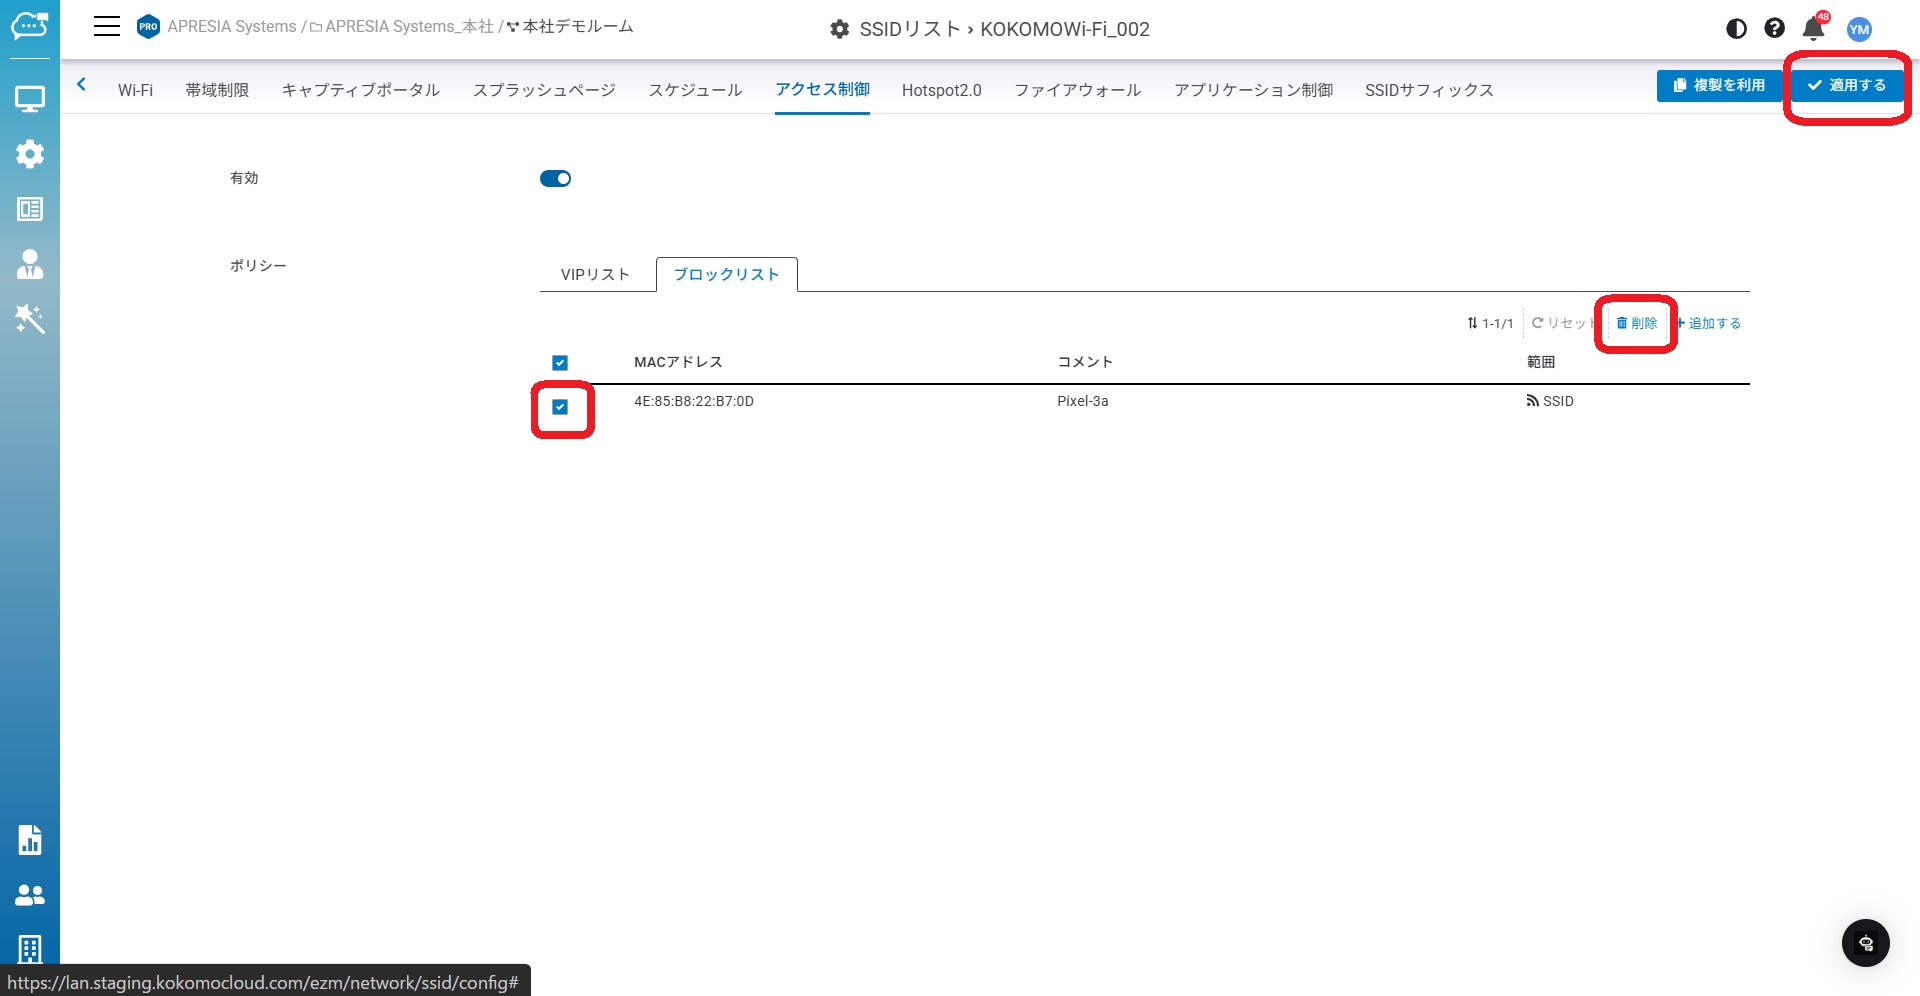
Task: Uncheck the select-all checkbox in table header
Action: coord(560,363)
